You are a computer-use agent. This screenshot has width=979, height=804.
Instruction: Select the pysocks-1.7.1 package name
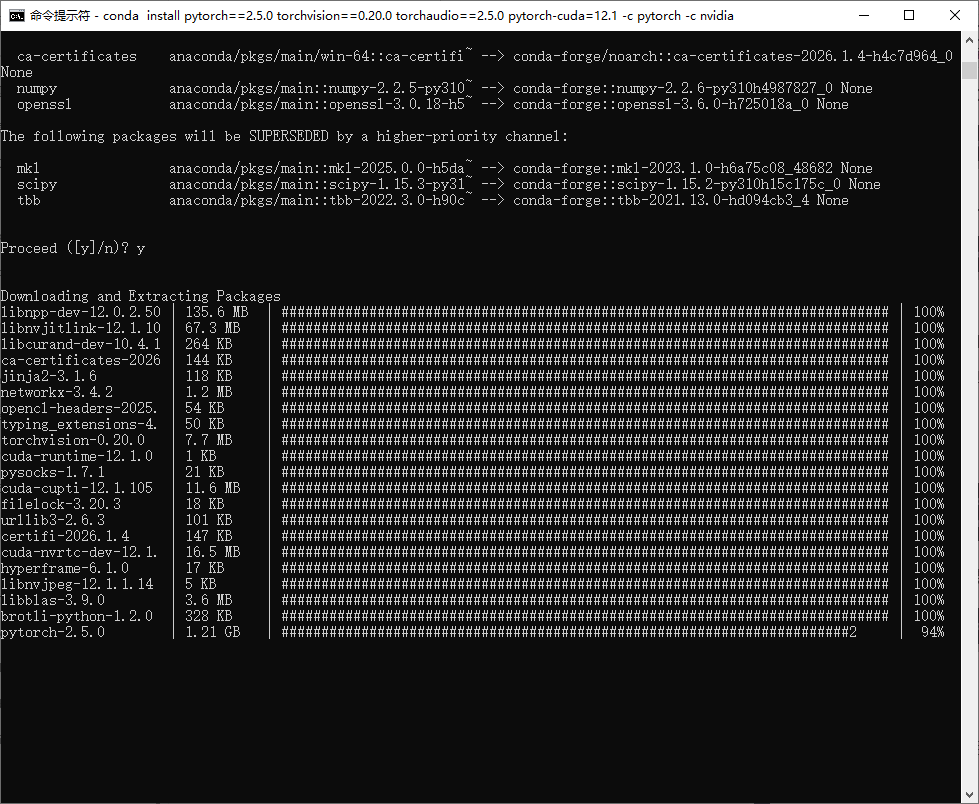[x=52, y=473]
